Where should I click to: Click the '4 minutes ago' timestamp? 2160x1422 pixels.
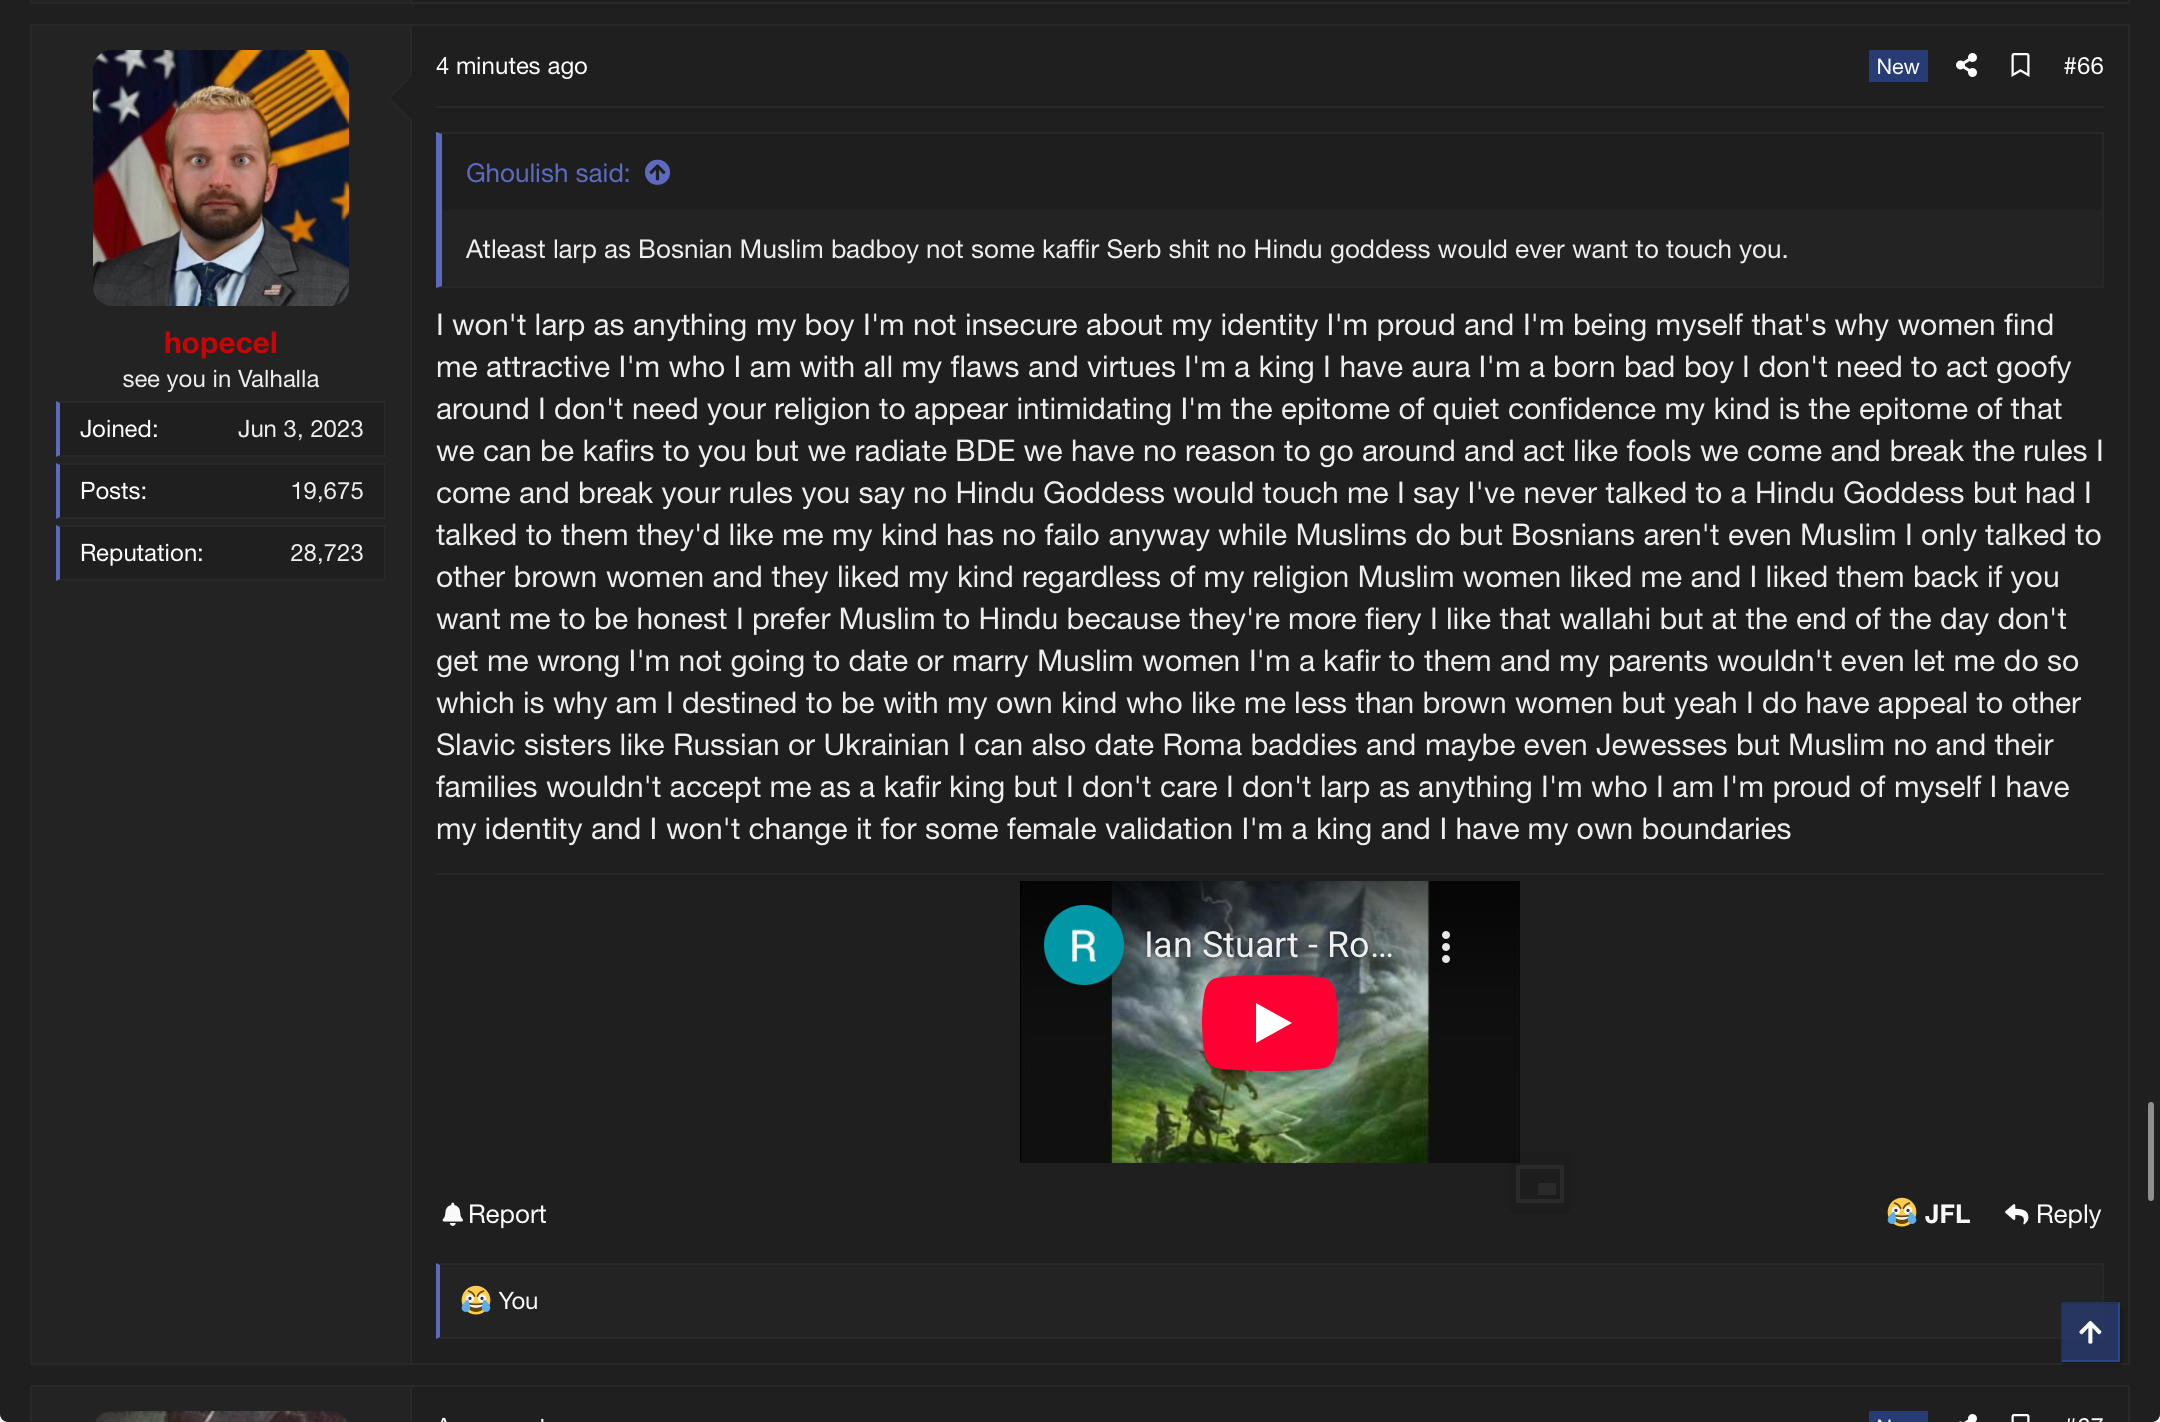coord(511,66)
